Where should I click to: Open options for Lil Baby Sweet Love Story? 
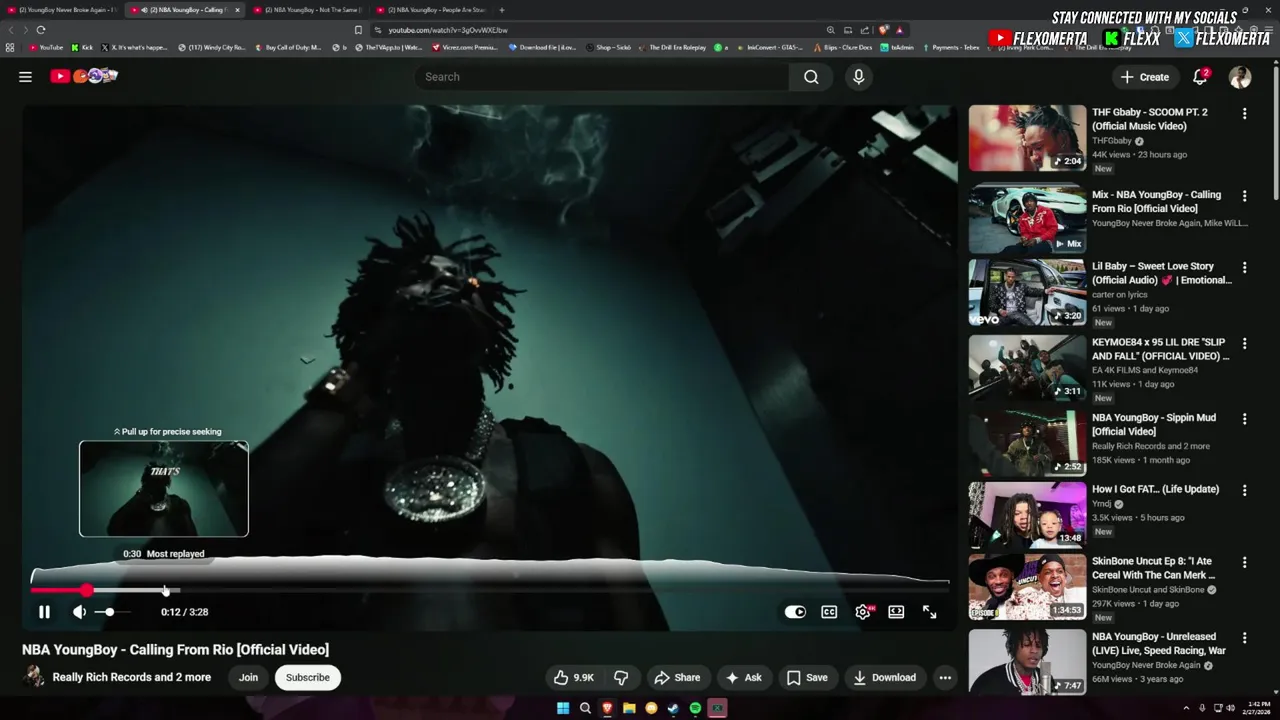pyautogui.click(x=1244, y=268)
